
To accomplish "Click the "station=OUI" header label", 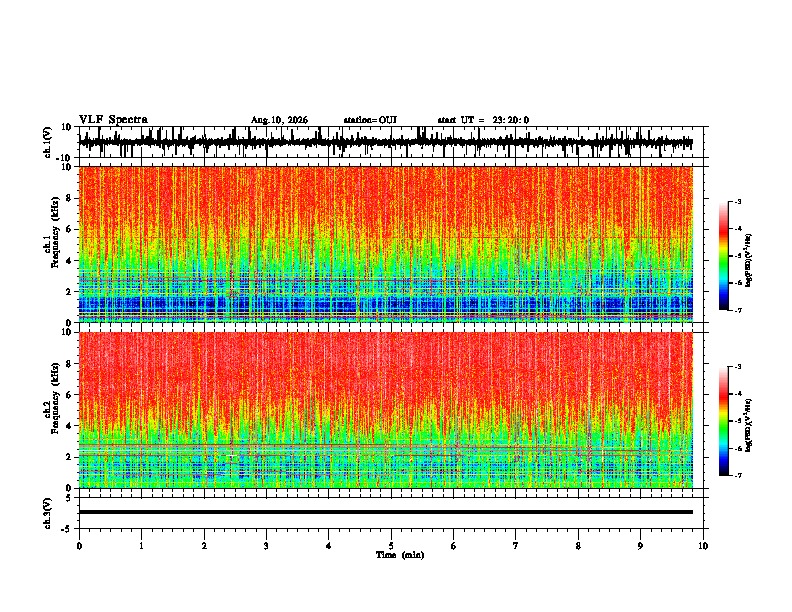I will (370, 120).
